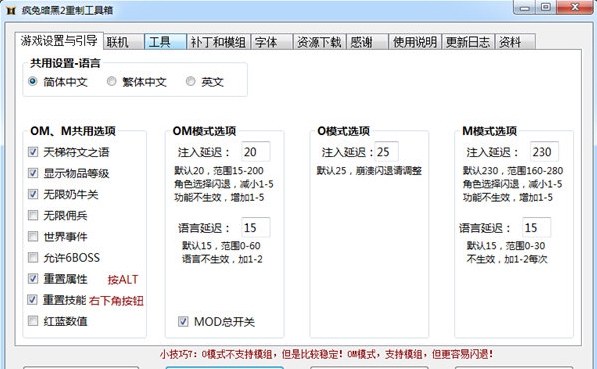Select the 简体中文 language radio button
This screenshot has height=369, width=597.
[33, 81]
